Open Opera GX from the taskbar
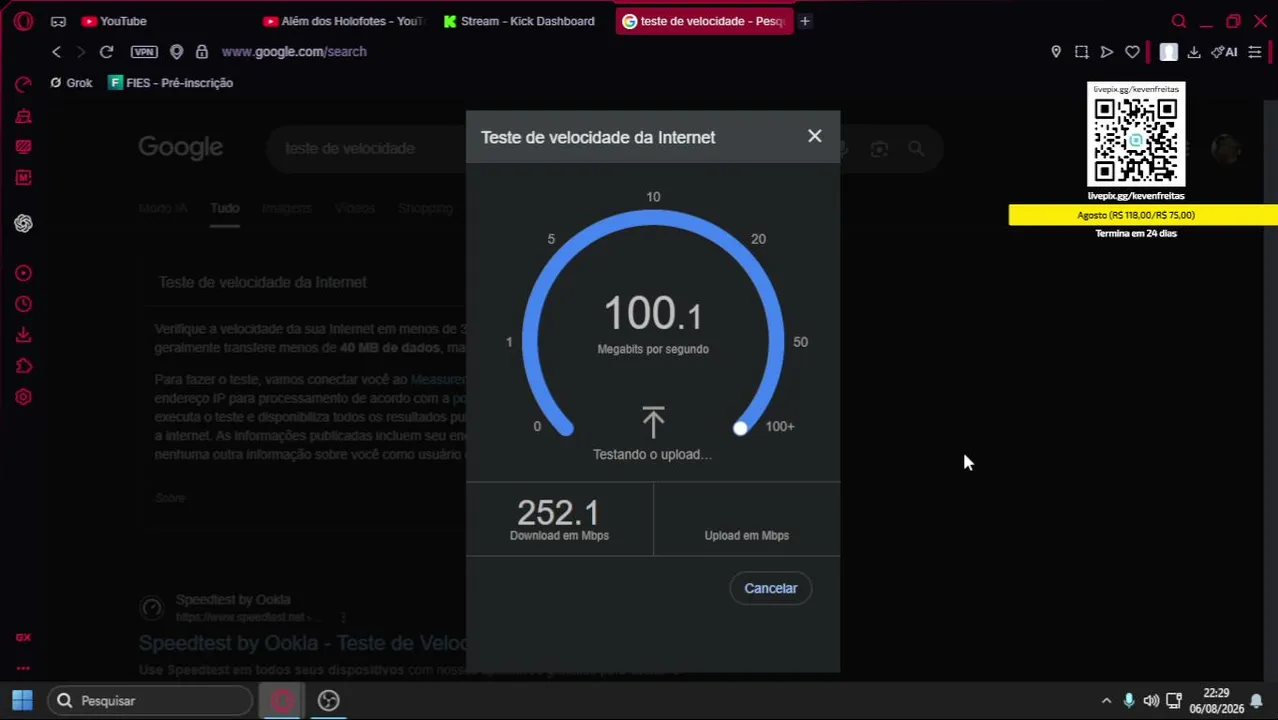The height and width of the screenshot is (720, 1278). click(282, 701)
